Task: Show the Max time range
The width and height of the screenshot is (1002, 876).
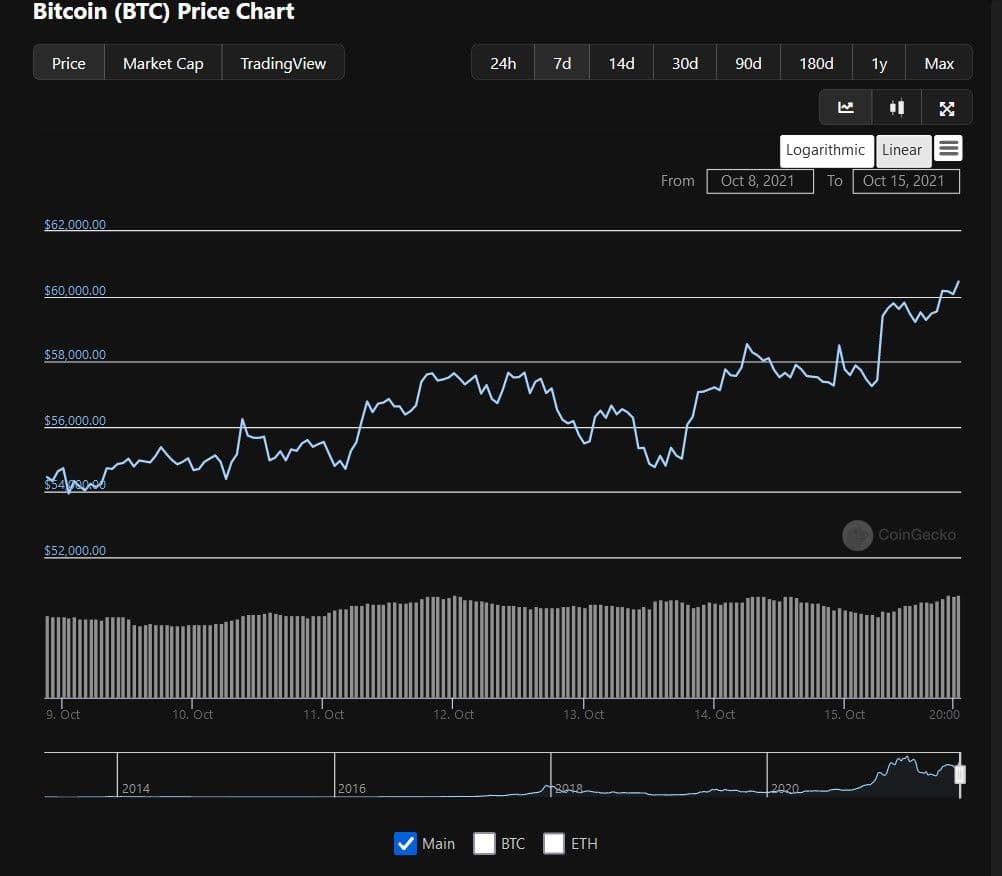Action: coord(939,63)
